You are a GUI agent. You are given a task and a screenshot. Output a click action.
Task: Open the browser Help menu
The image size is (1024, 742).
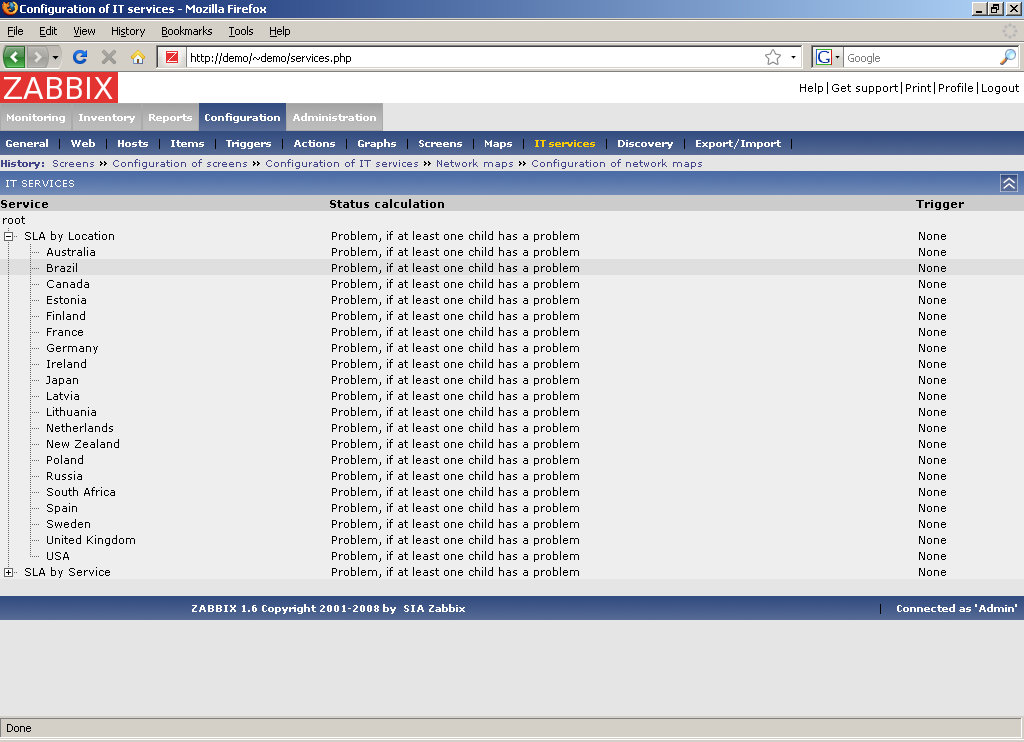[x=280, y=31]
